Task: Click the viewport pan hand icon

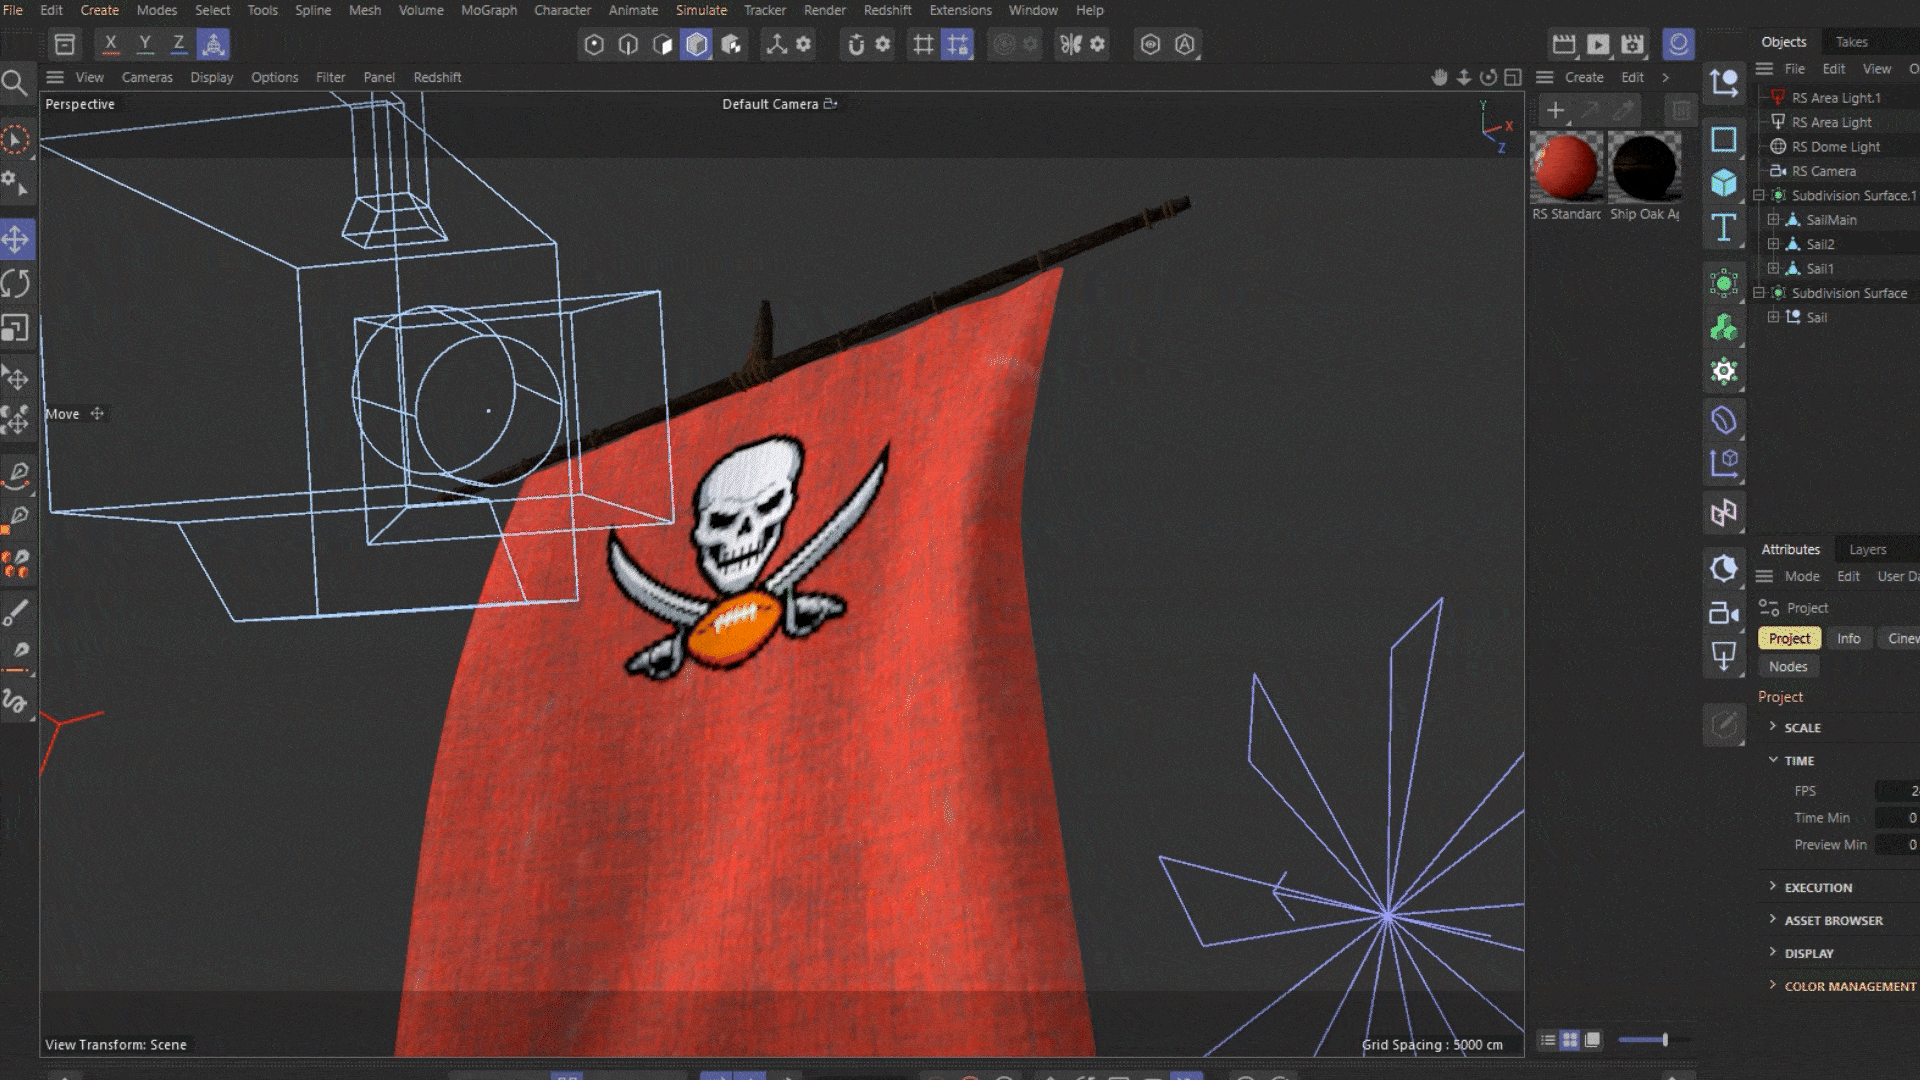Action: point(1439,77)
